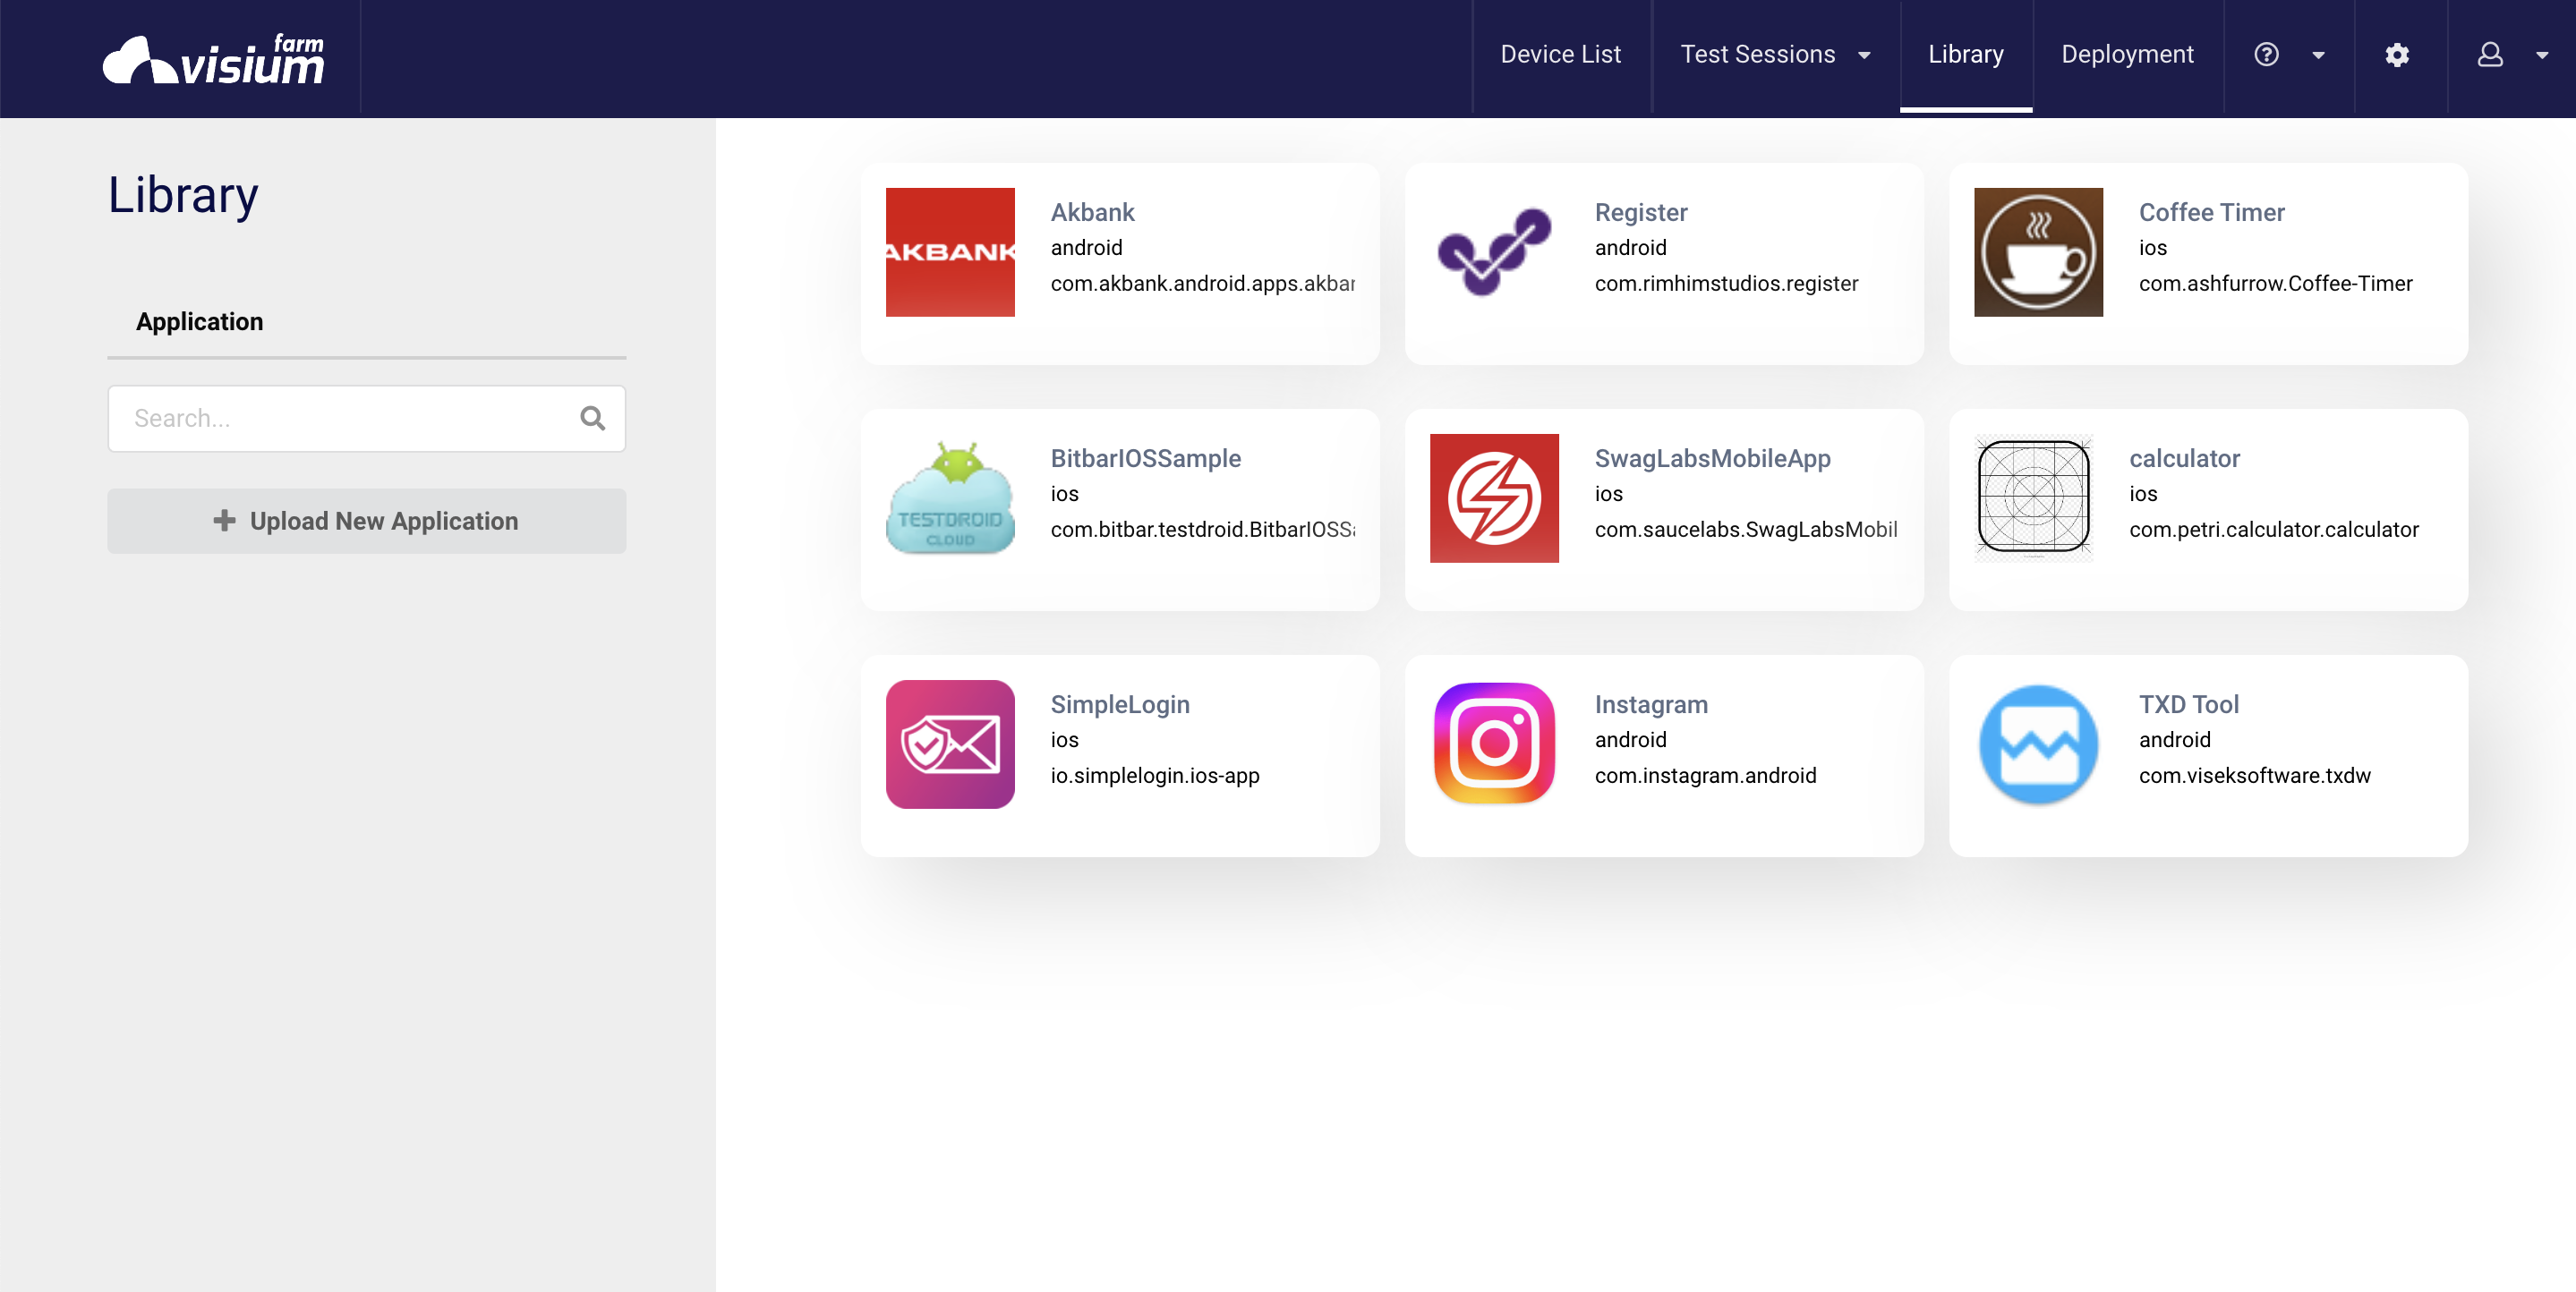Open the calculator placeholder grid icon
The image size is (2576, 1292).
pyautogui.click(x=2034, y=498)
